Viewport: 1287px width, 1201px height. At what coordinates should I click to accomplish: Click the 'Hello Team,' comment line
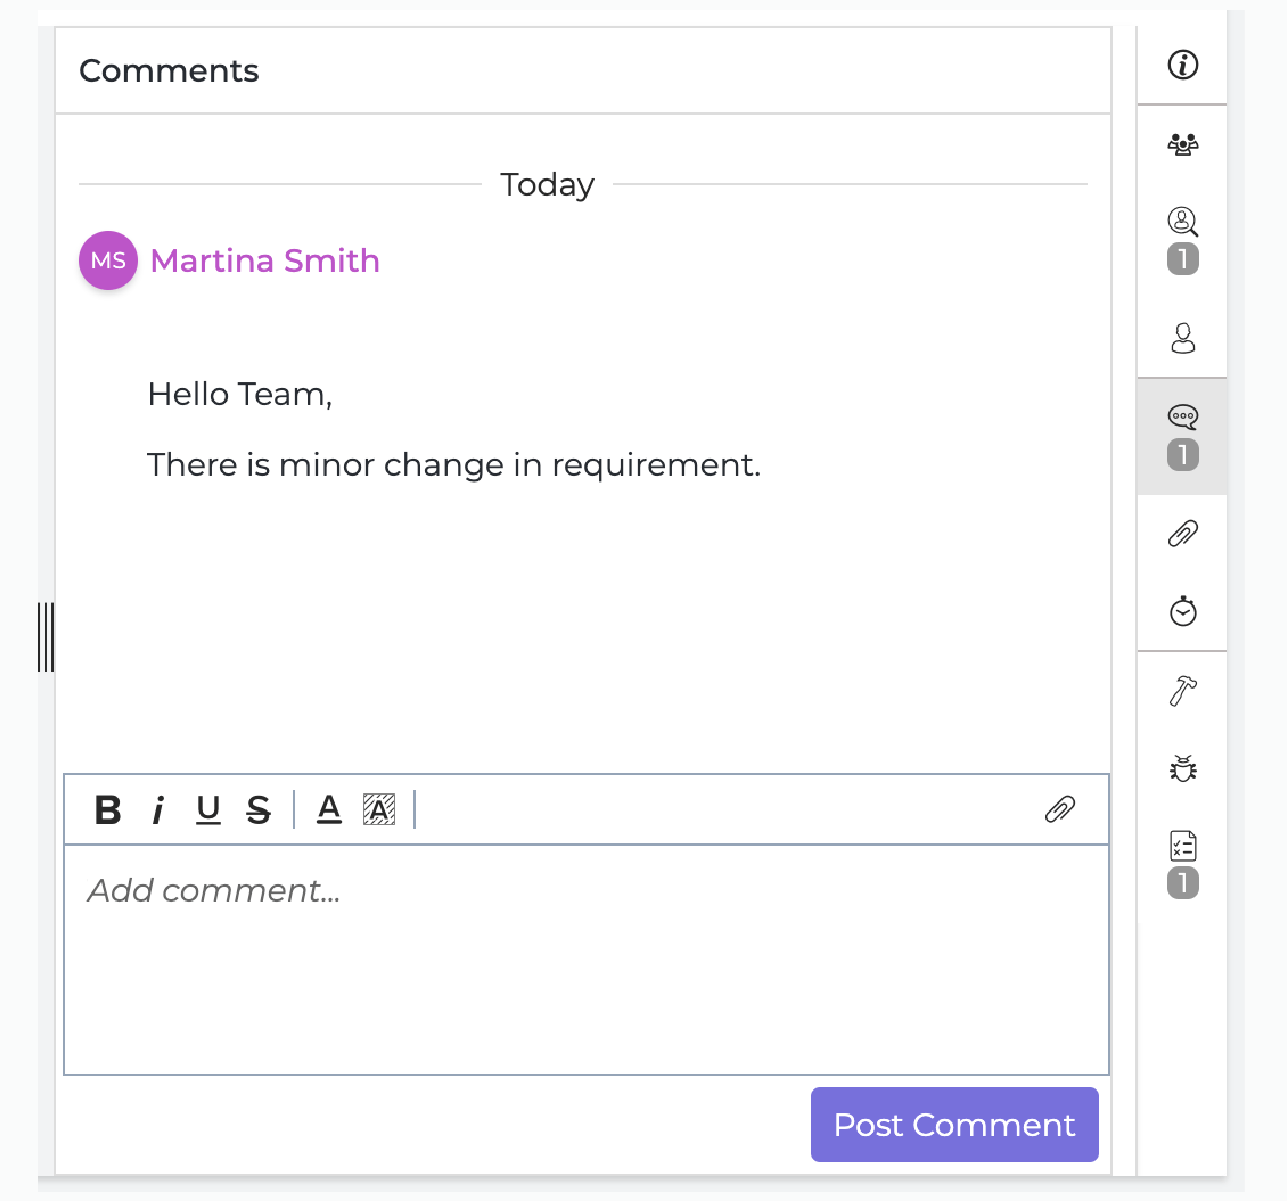click(240, 394)
